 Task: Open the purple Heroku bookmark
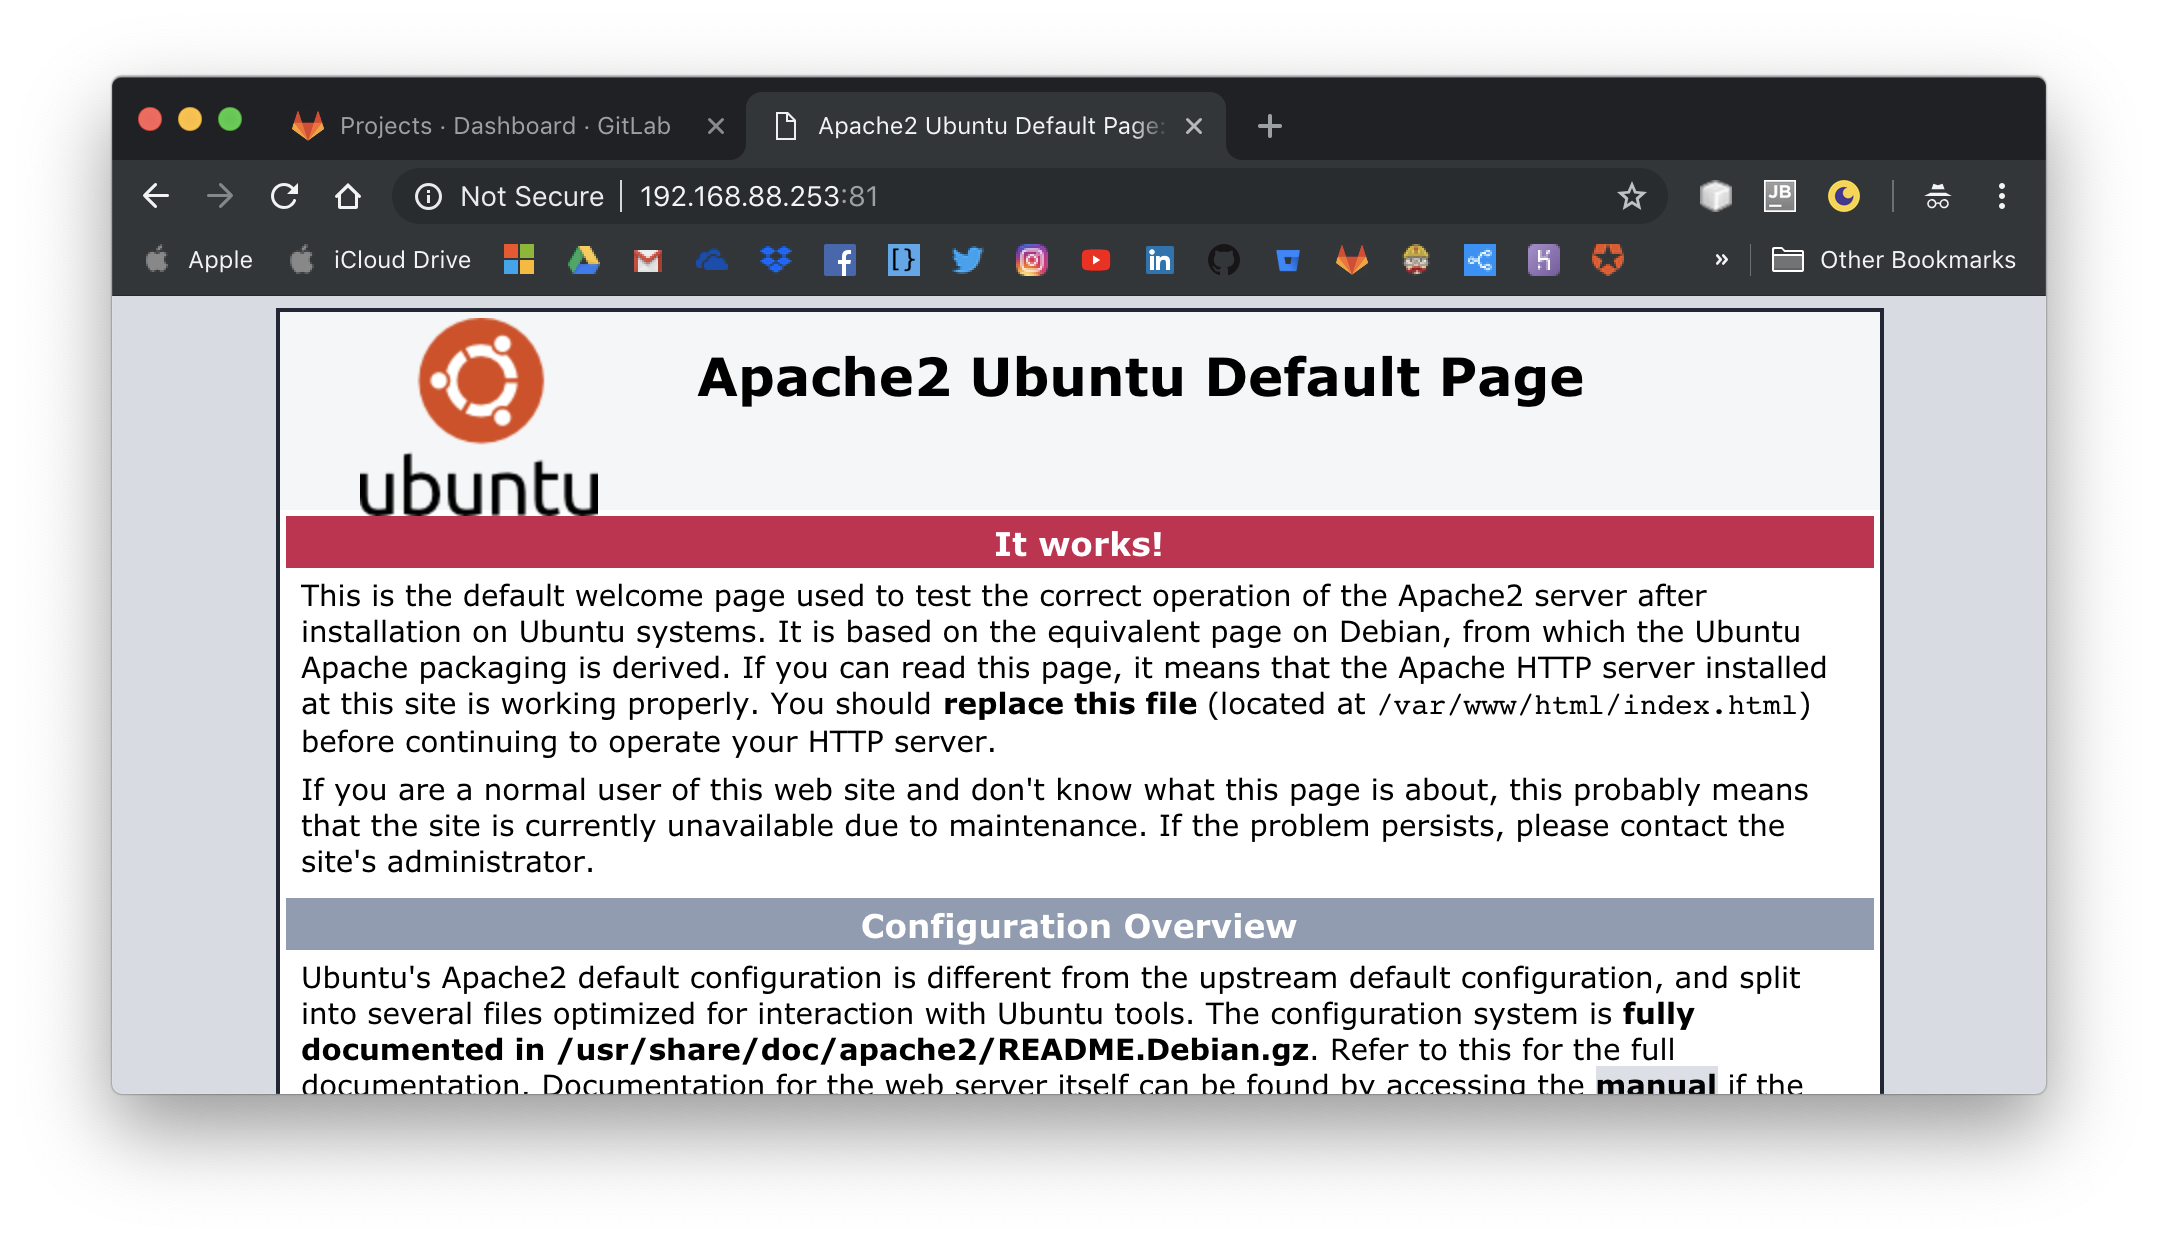click(x=1544, y=260)
